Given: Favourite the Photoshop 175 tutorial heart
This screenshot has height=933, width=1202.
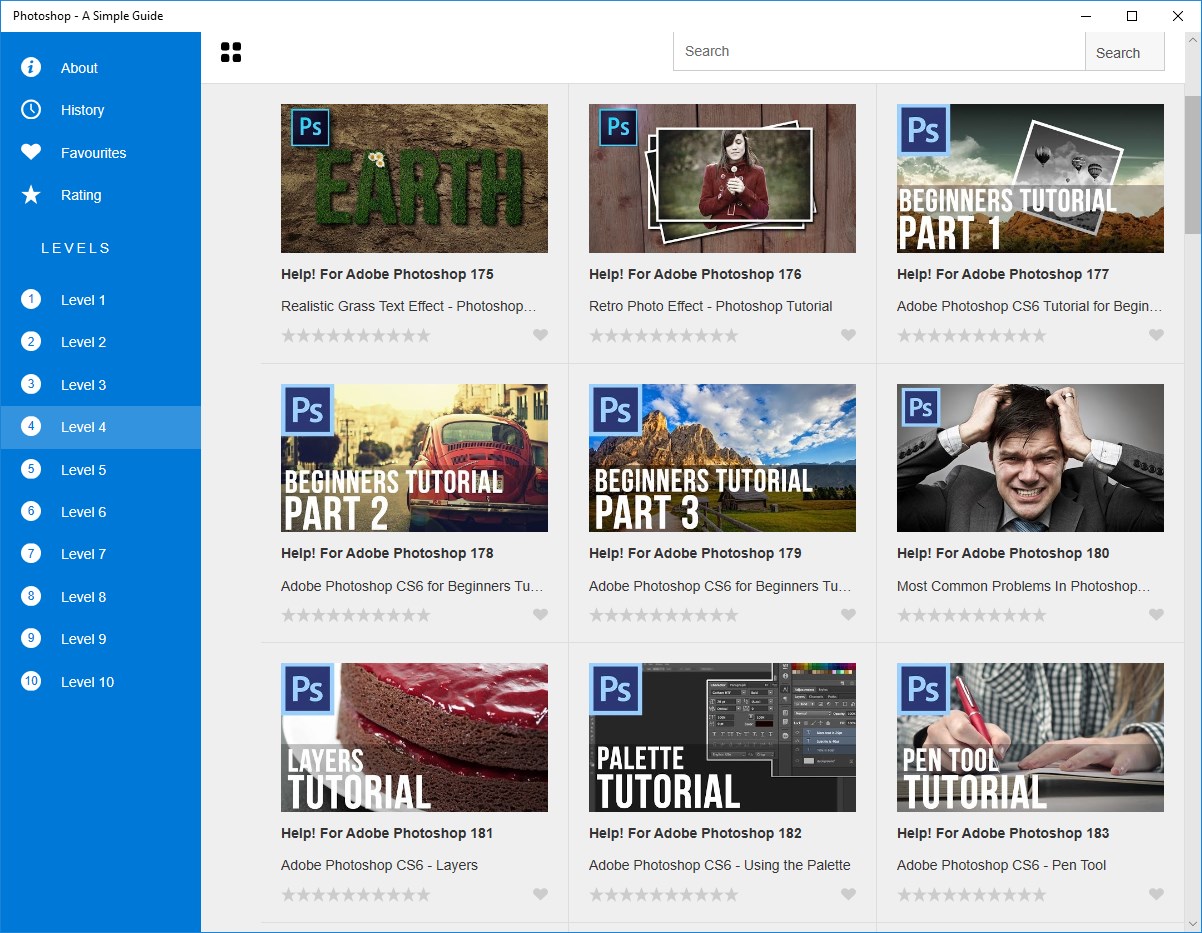Looking at the screenshot, I should (x=540, y=335).
